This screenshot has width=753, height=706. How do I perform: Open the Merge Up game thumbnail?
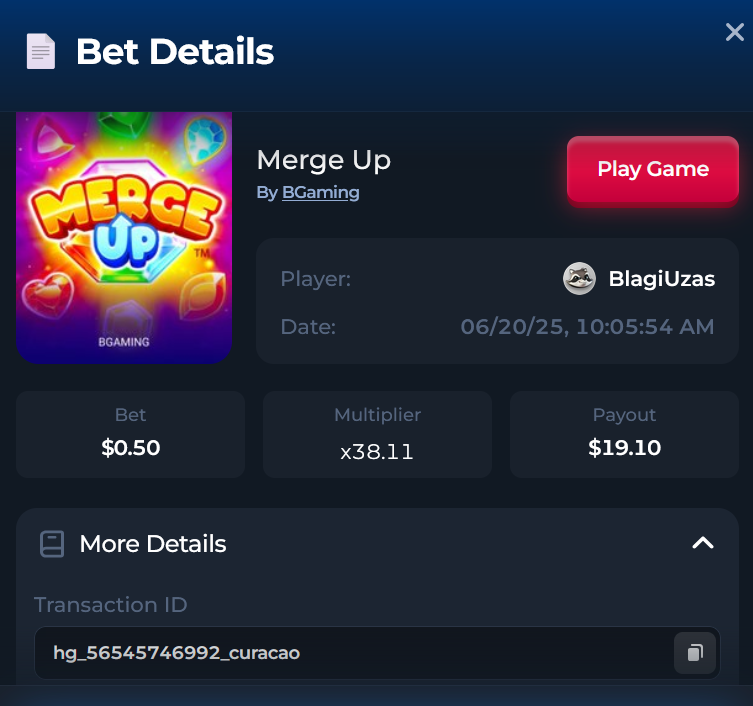click(124, 238)
